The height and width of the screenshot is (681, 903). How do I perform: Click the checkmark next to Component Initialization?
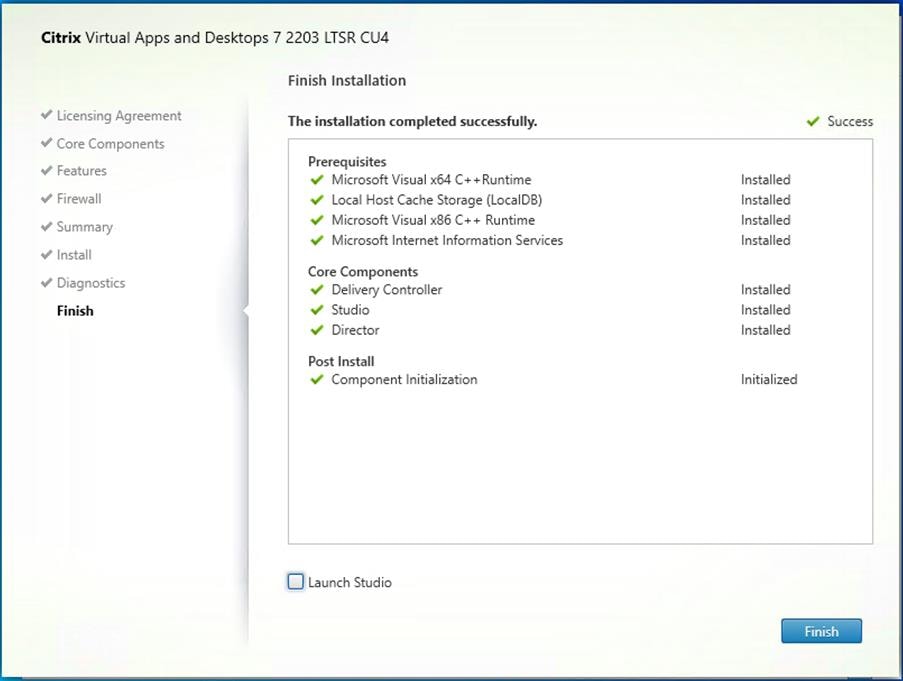pos(317,379)
